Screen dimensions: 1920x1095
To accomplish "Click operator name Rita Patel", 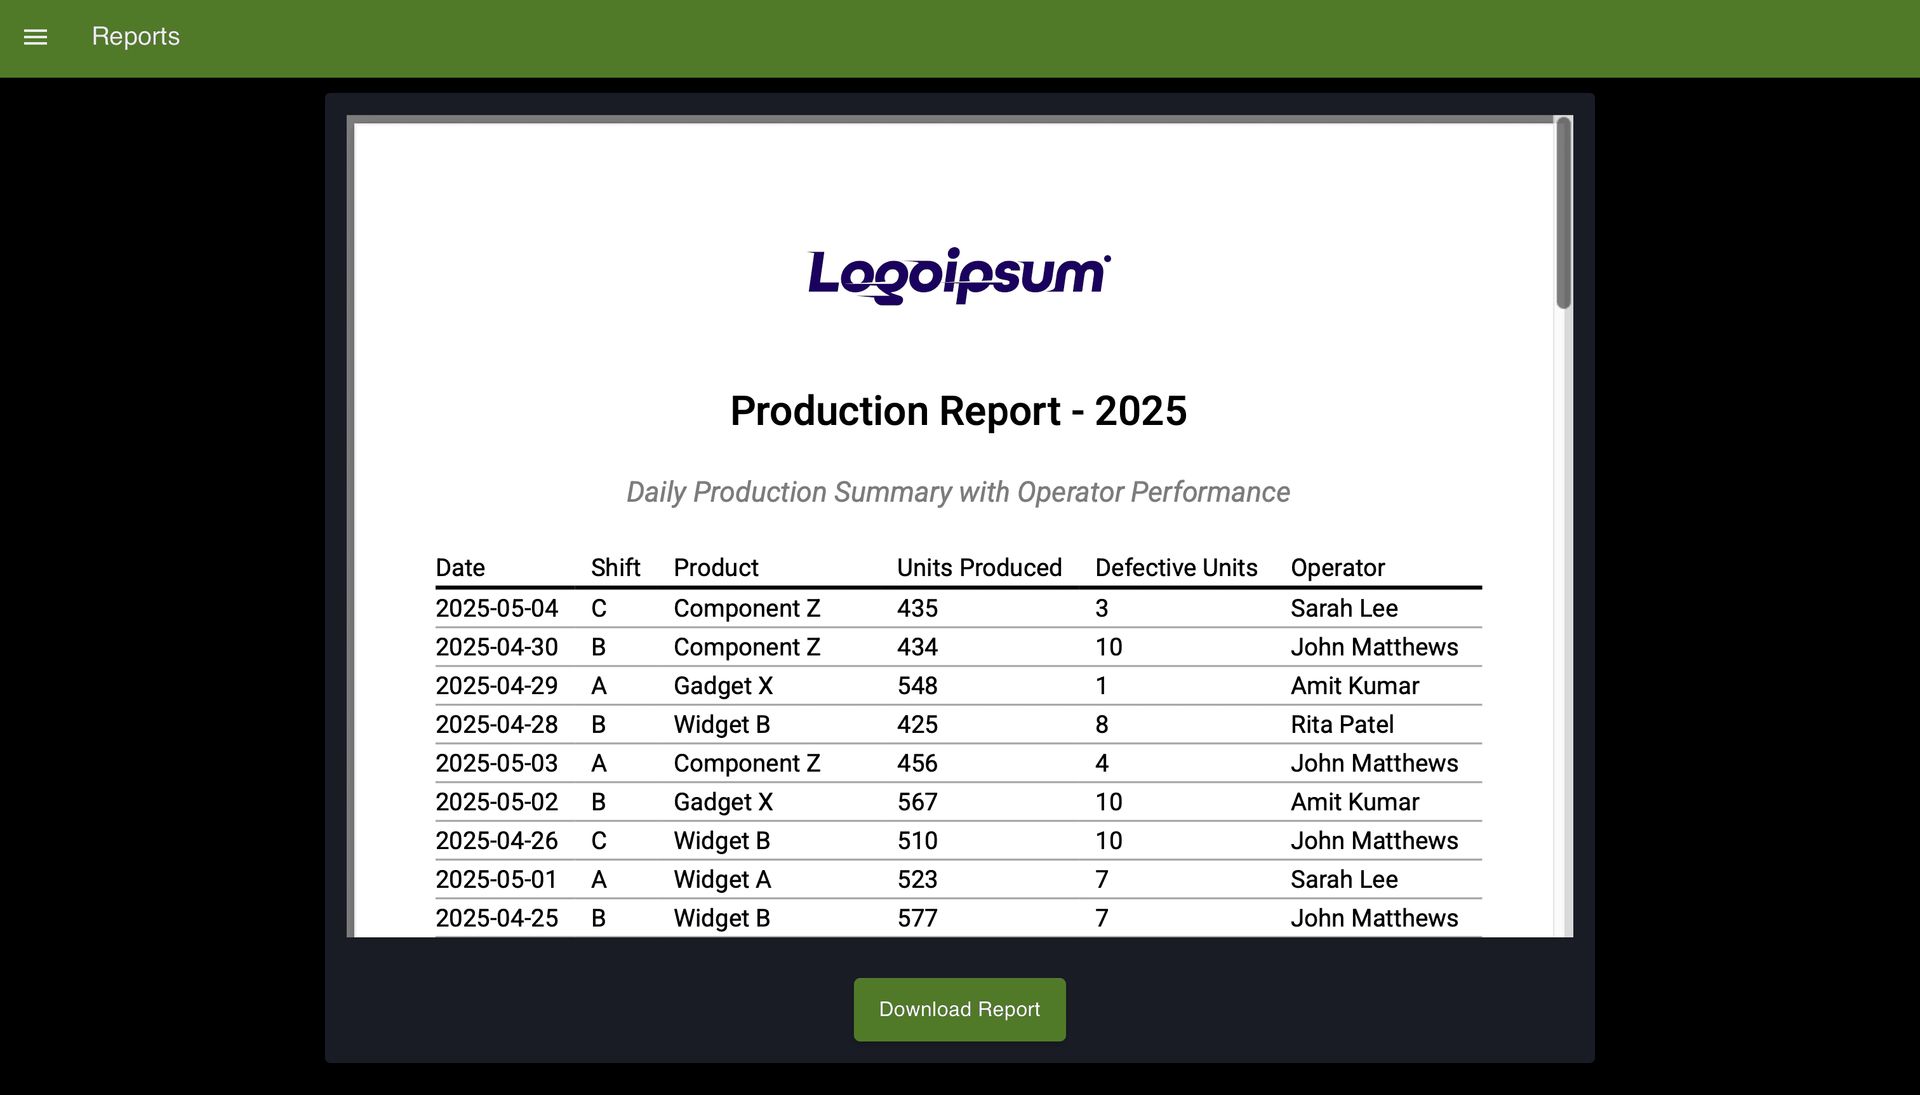I will click(1341, 724).
